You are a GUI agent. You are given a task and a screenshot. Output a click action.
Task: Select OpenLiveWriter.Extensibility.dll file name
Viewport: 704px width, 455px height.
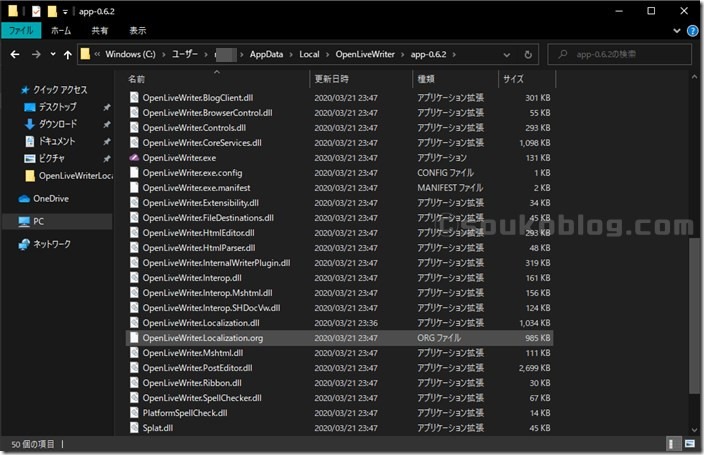pos(201,203)
